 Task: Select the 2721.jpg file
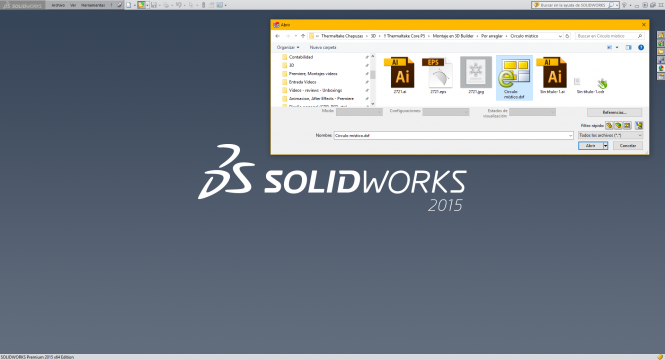pyautogui.click(x=476, y=75)
